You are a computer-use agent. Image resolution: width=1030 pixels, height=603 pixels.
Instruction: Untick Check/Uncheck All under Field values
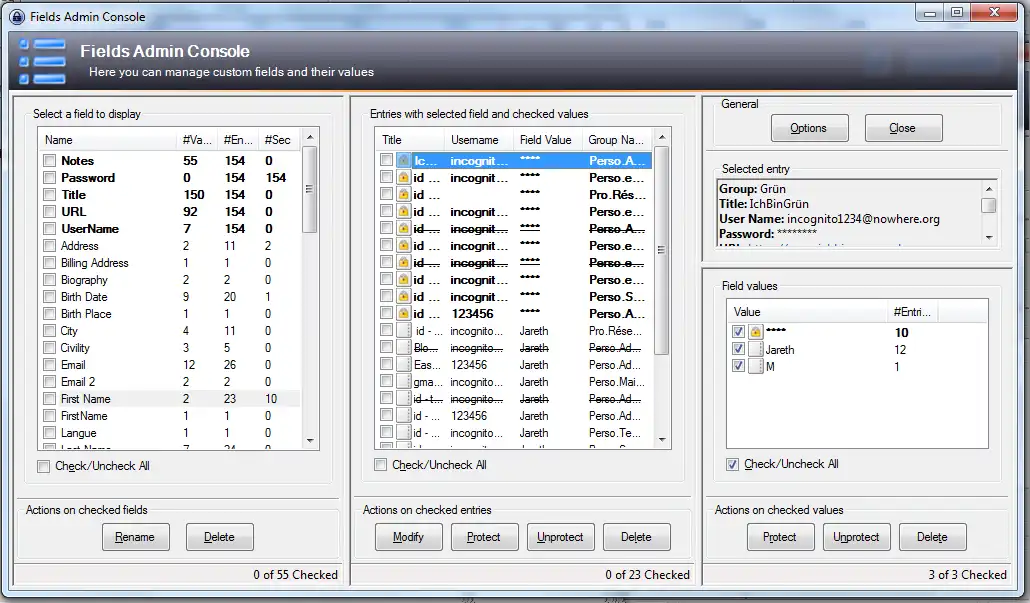point(732,464)
